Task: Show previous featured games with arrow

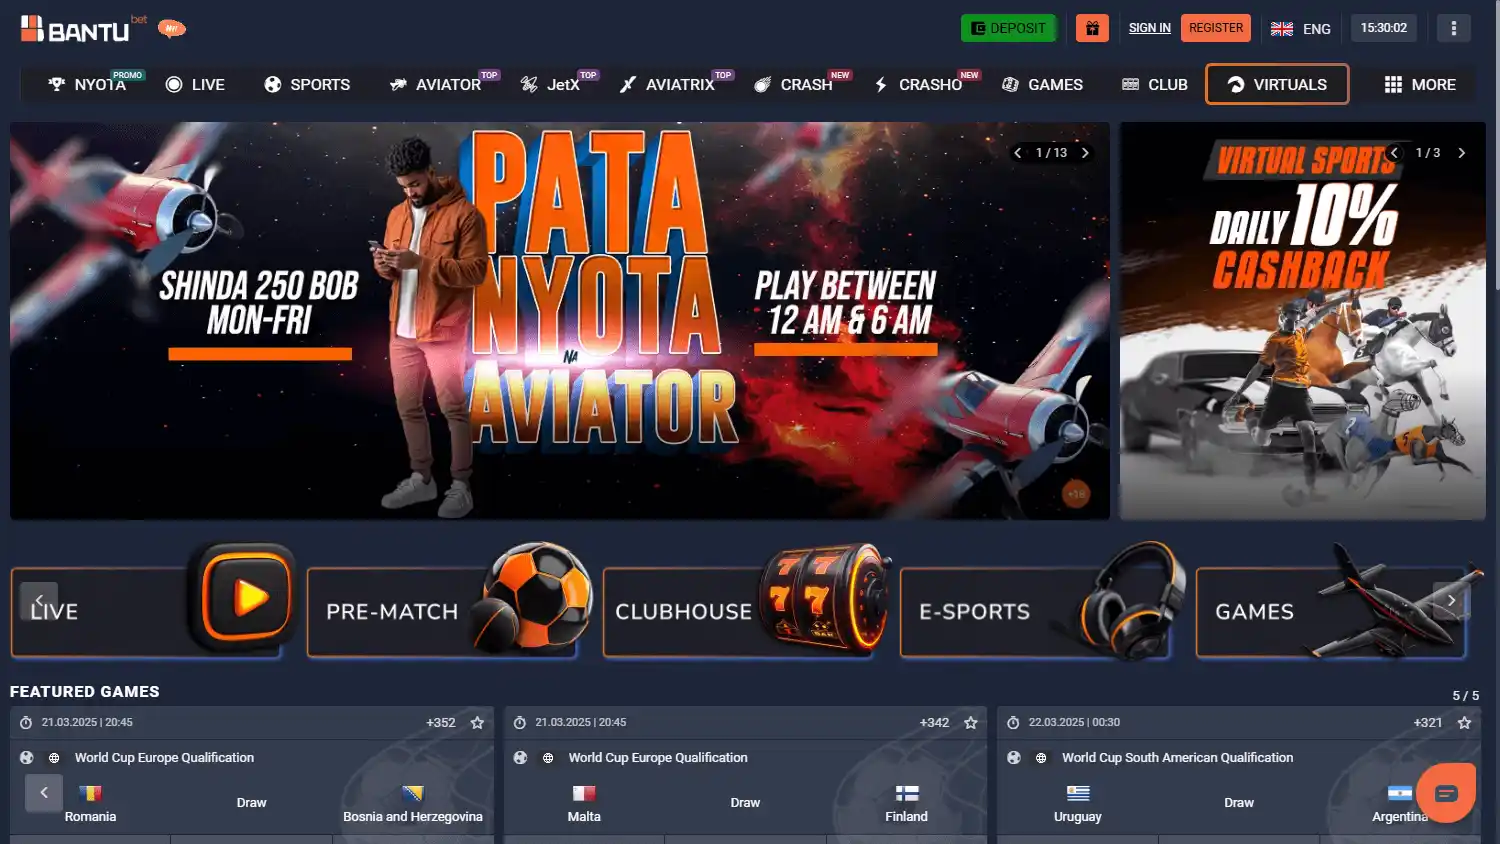Action: pyautogui.click(x=44, y=793)
